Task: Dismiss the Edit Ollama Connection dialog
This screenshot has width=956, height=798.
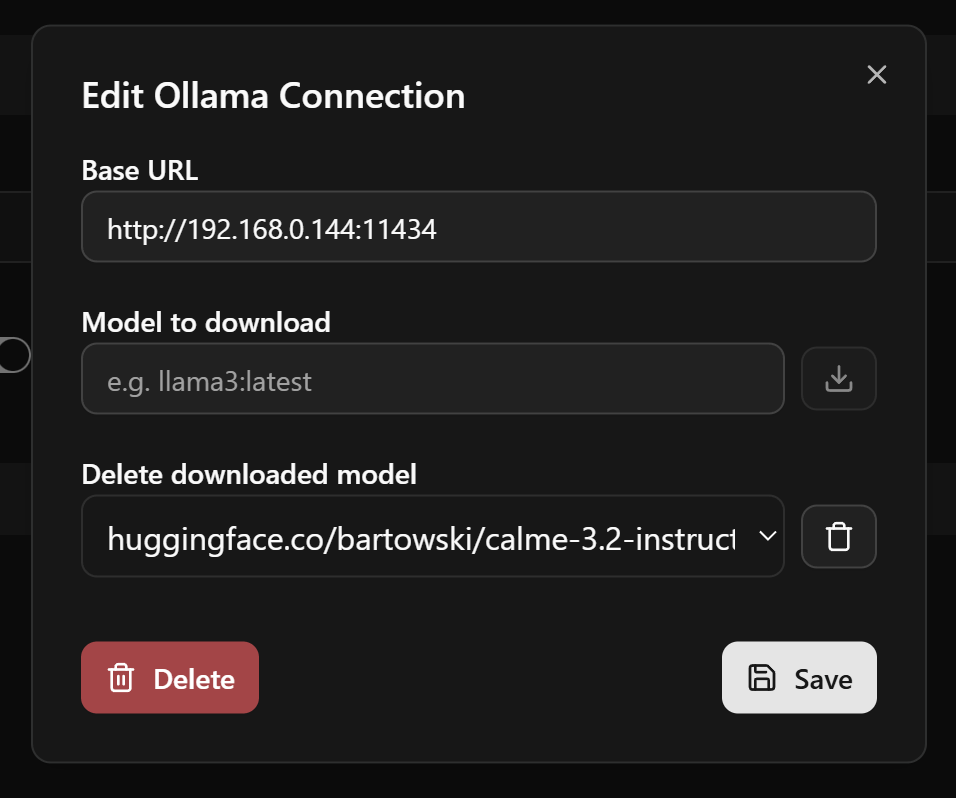Action: coord(876,75)
